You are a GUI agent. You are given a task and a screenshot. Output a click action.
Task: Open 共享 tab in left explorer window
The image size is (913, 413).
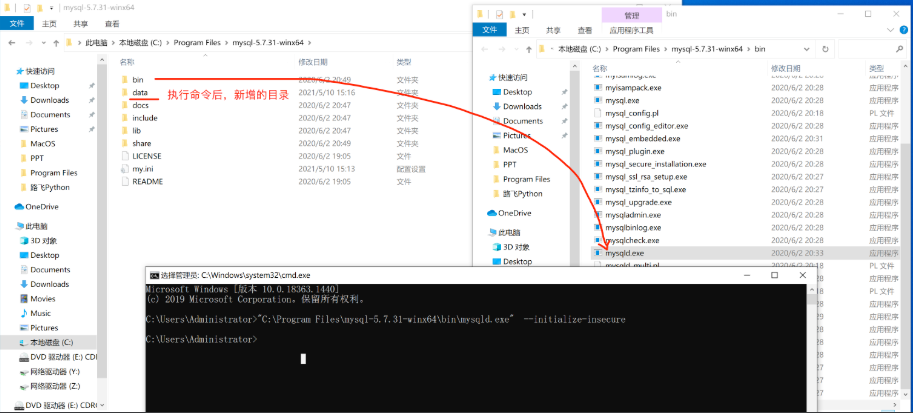81,24
